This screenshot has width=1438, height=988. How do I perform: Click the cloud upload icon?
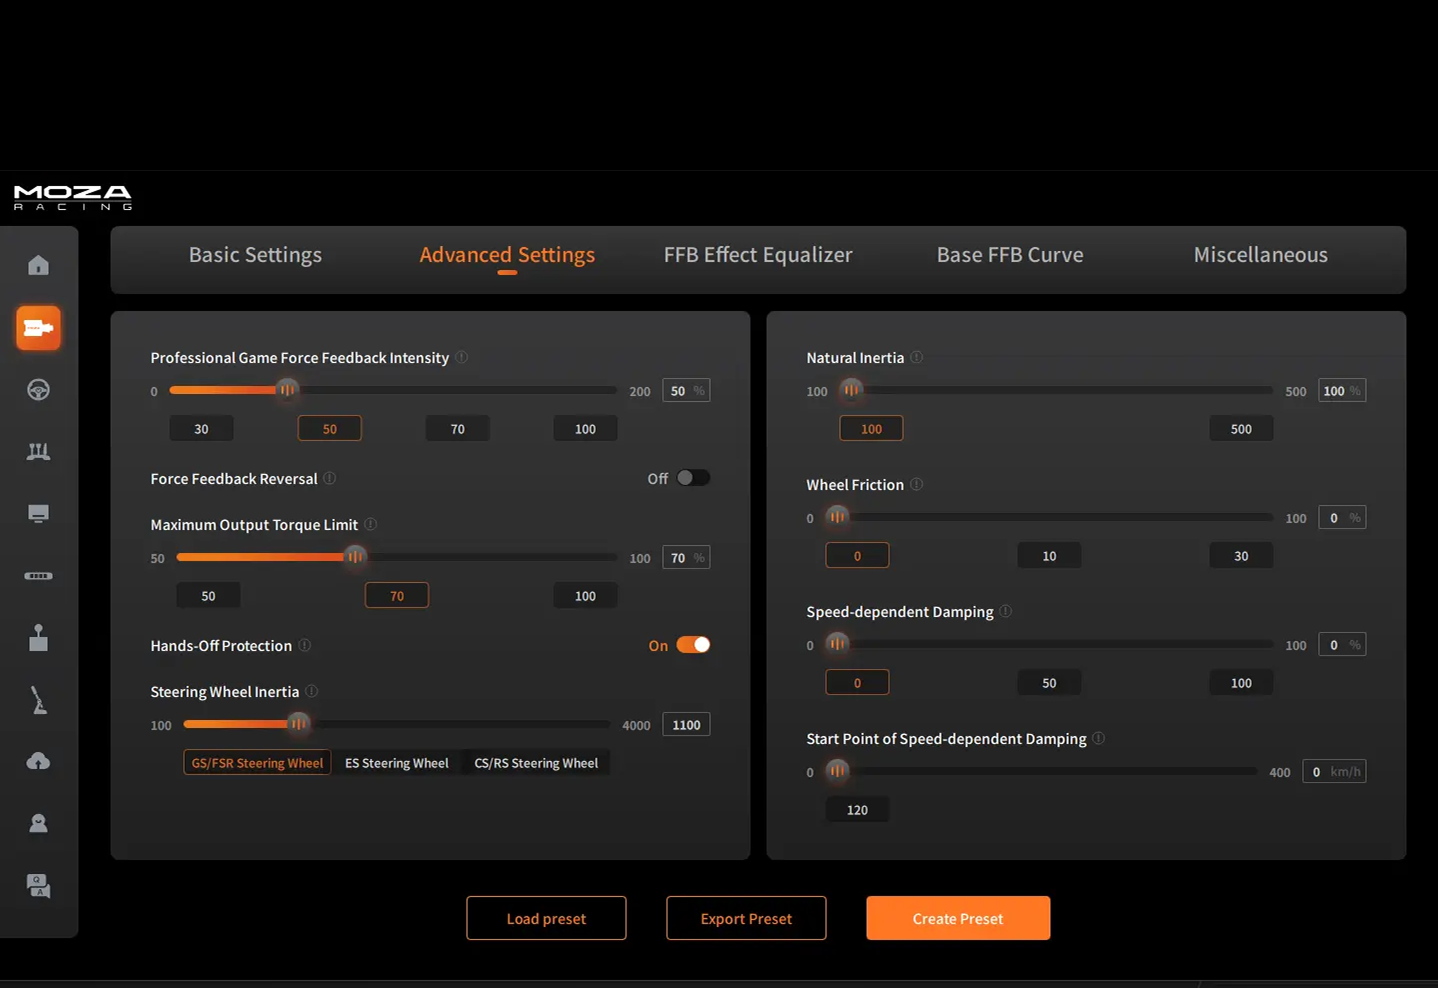(x=38, y=762)
